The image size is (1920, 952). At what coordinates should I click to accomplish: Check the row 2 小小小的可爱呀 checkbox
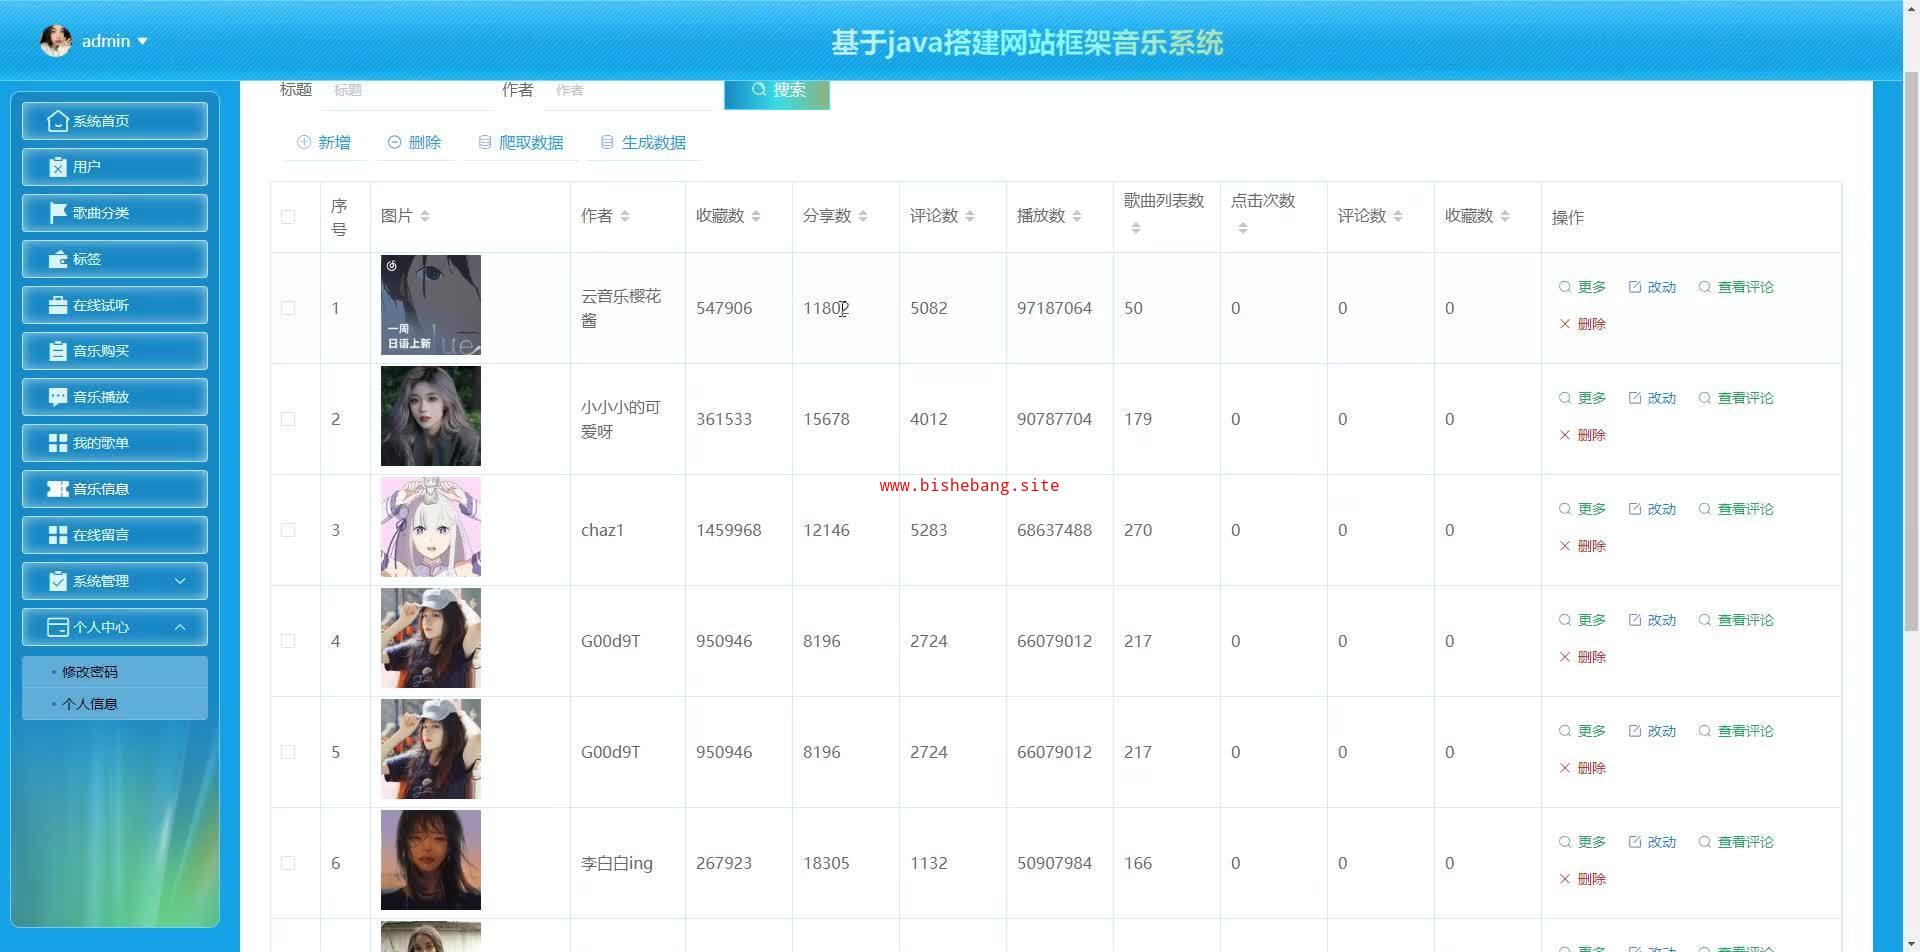(288, 419)
